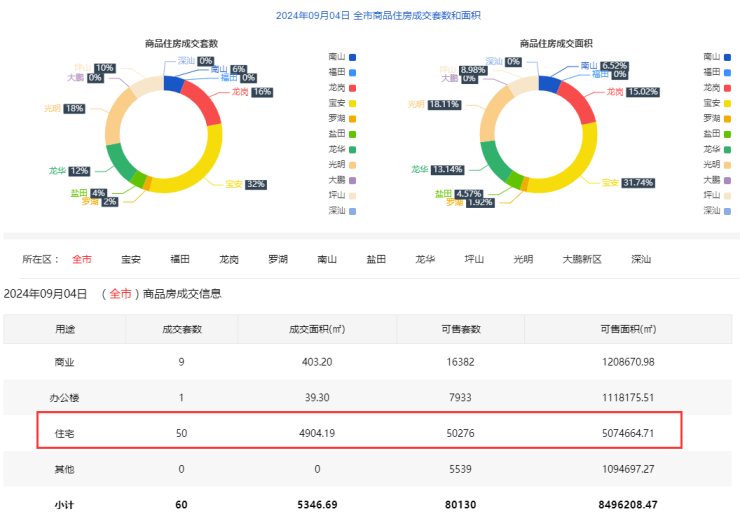Select the 深汕 district tab
Image resolution: width=740 pixels, height=528 pixels.
pos(641,259)
